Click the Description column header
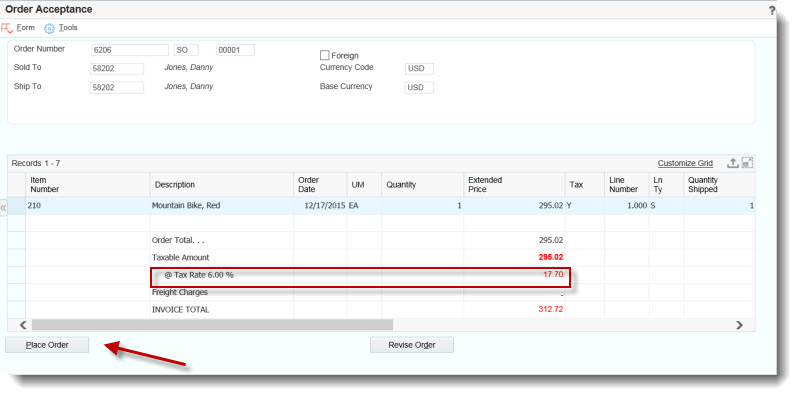Image resolution: width=800 pixels, height=398 pixels. pyautogui.click(x=222, y=185)
